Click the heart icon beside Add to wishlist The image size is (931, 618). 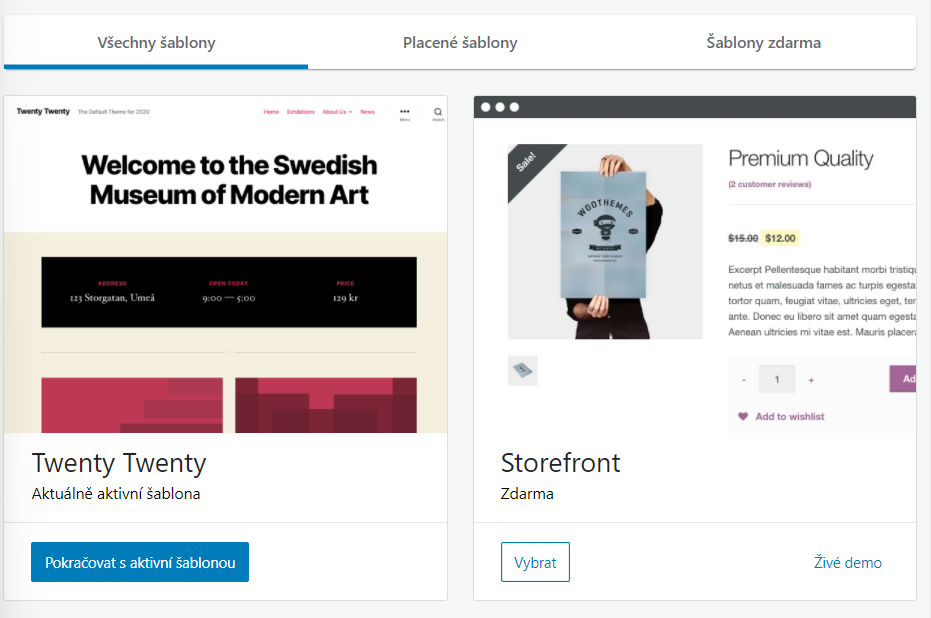point(744,416)
